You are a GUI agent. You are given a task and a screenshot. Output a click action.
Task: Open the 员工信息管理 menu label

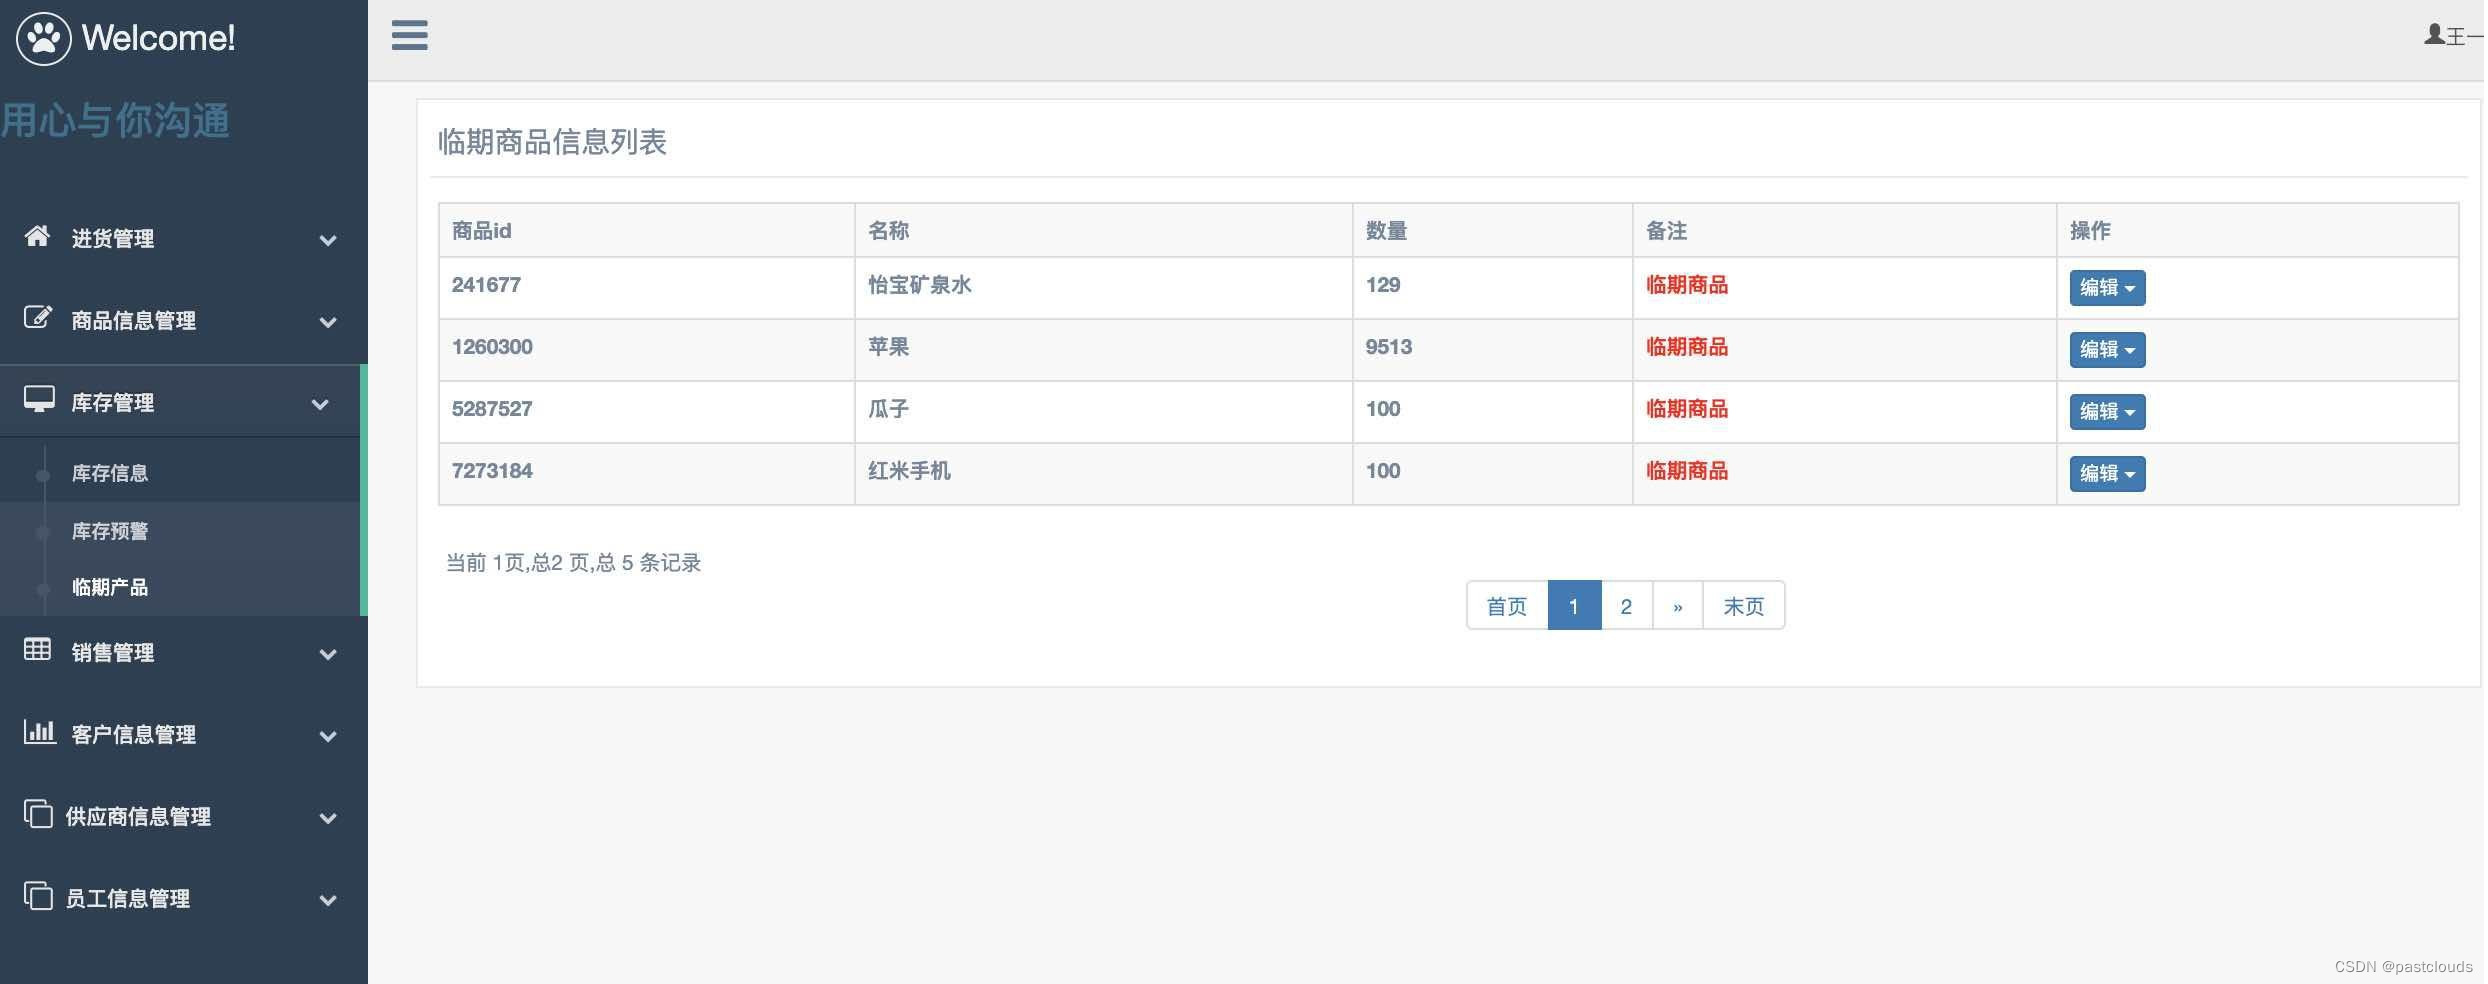(127, 898)
